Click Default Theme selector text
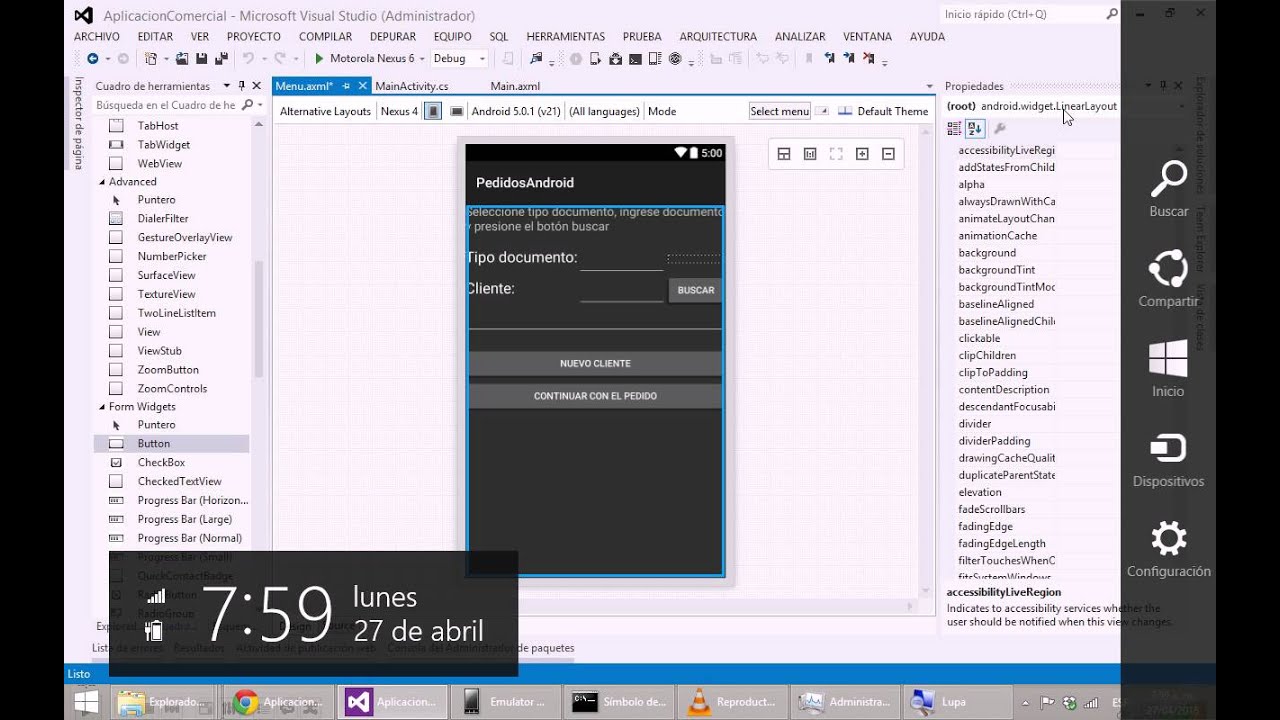Viewport: 1280px width, 720px height. tap(893, 111)
